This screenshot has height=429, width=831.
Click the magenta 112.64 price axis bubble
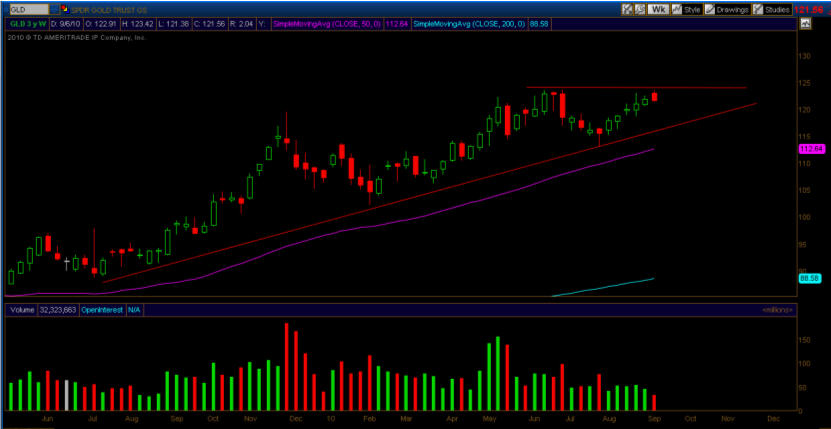coord(811,149)
